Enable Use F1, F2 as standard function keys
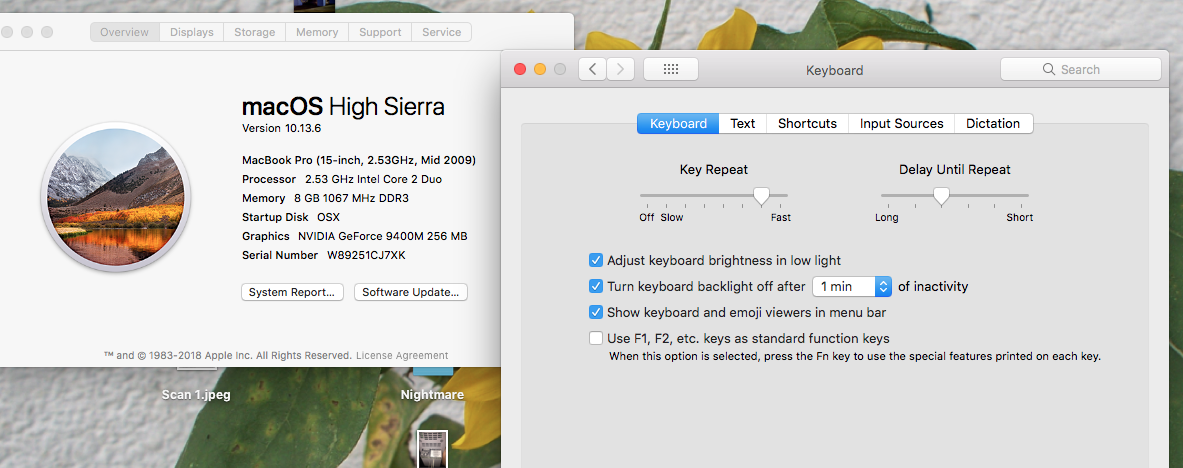This screenshot has height=468, width=1183. tap(596, 338)
